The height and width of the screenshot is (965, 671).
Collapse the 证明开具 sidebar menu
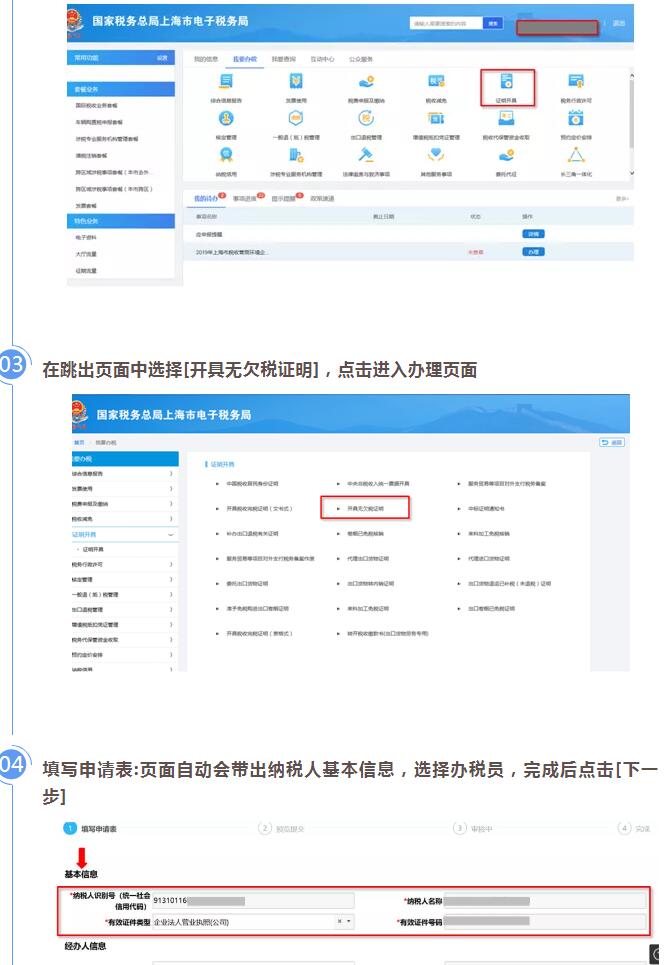tap(170, 535)
